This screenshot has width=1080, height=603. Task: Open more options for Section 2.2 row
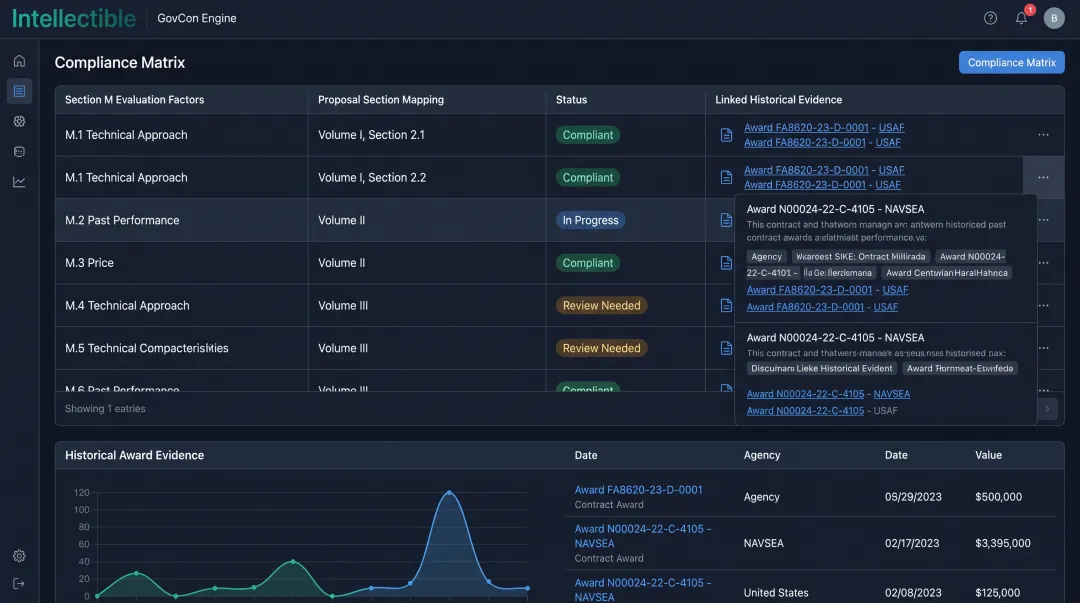click(1043, 178)
